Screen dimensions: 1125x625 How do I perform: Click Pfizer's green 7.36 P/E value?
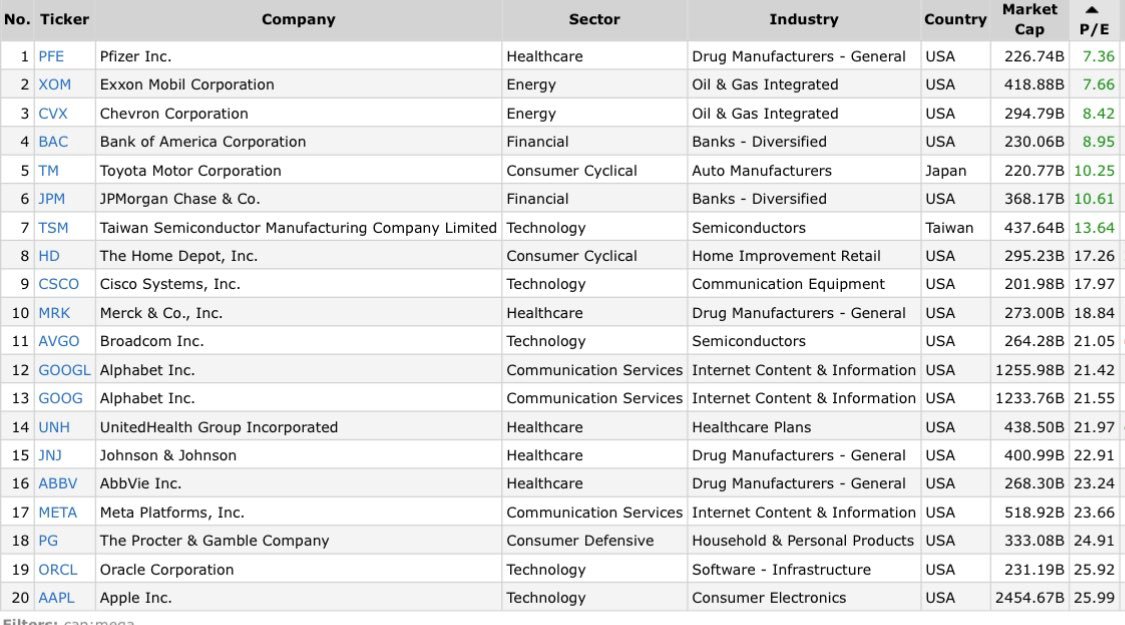pyautogui.click(x=1098, y=56)
